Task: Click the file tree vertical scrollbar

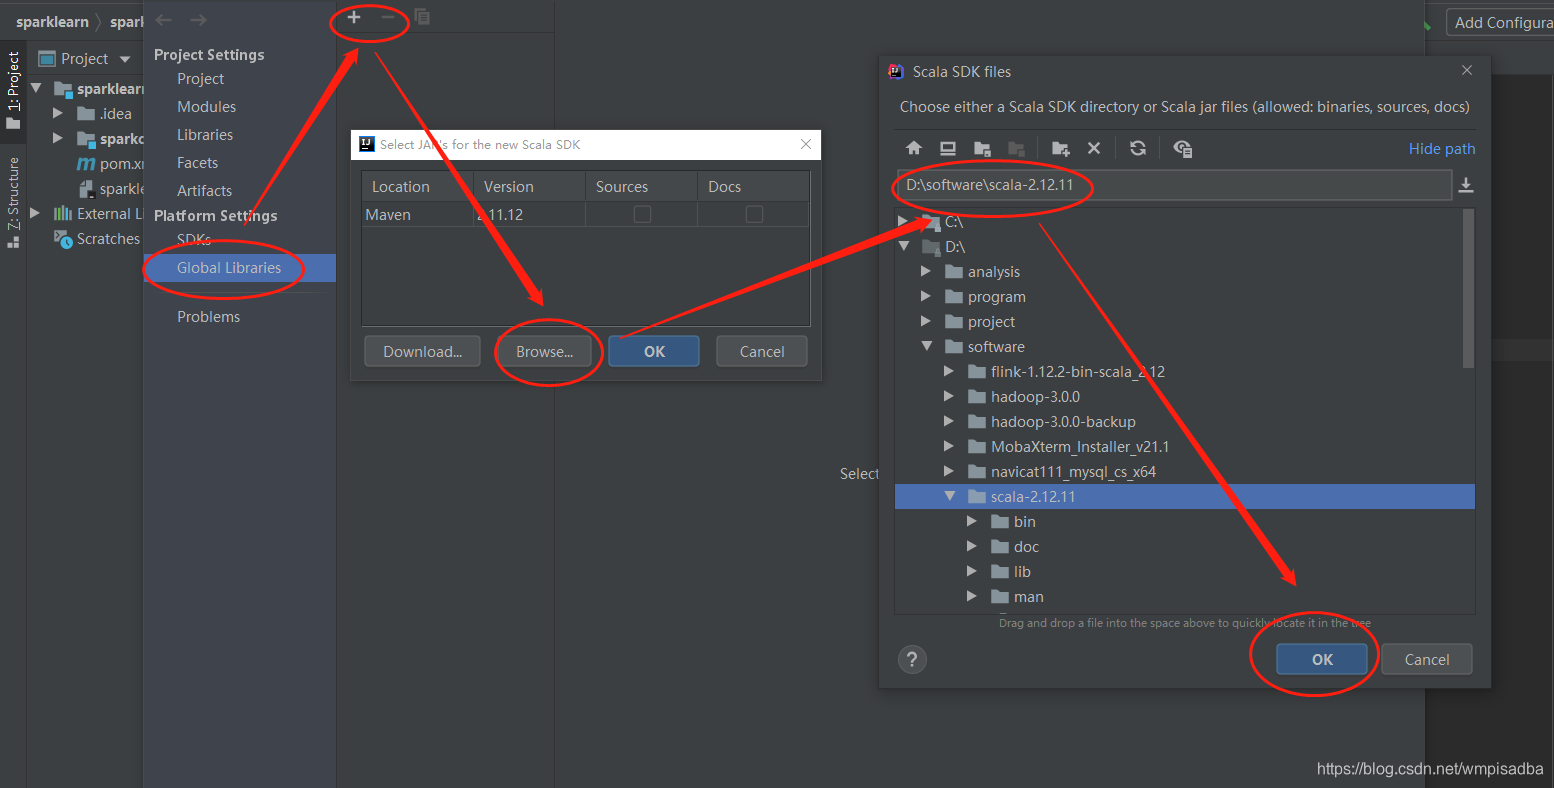Action: coord(1468,289)
